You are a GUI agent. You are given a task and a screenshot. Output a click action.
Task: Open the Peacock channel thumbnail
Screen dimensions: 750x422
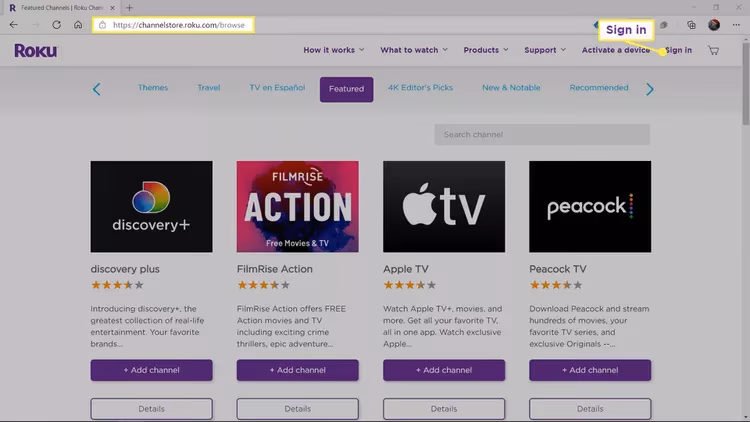pos(590,206)
